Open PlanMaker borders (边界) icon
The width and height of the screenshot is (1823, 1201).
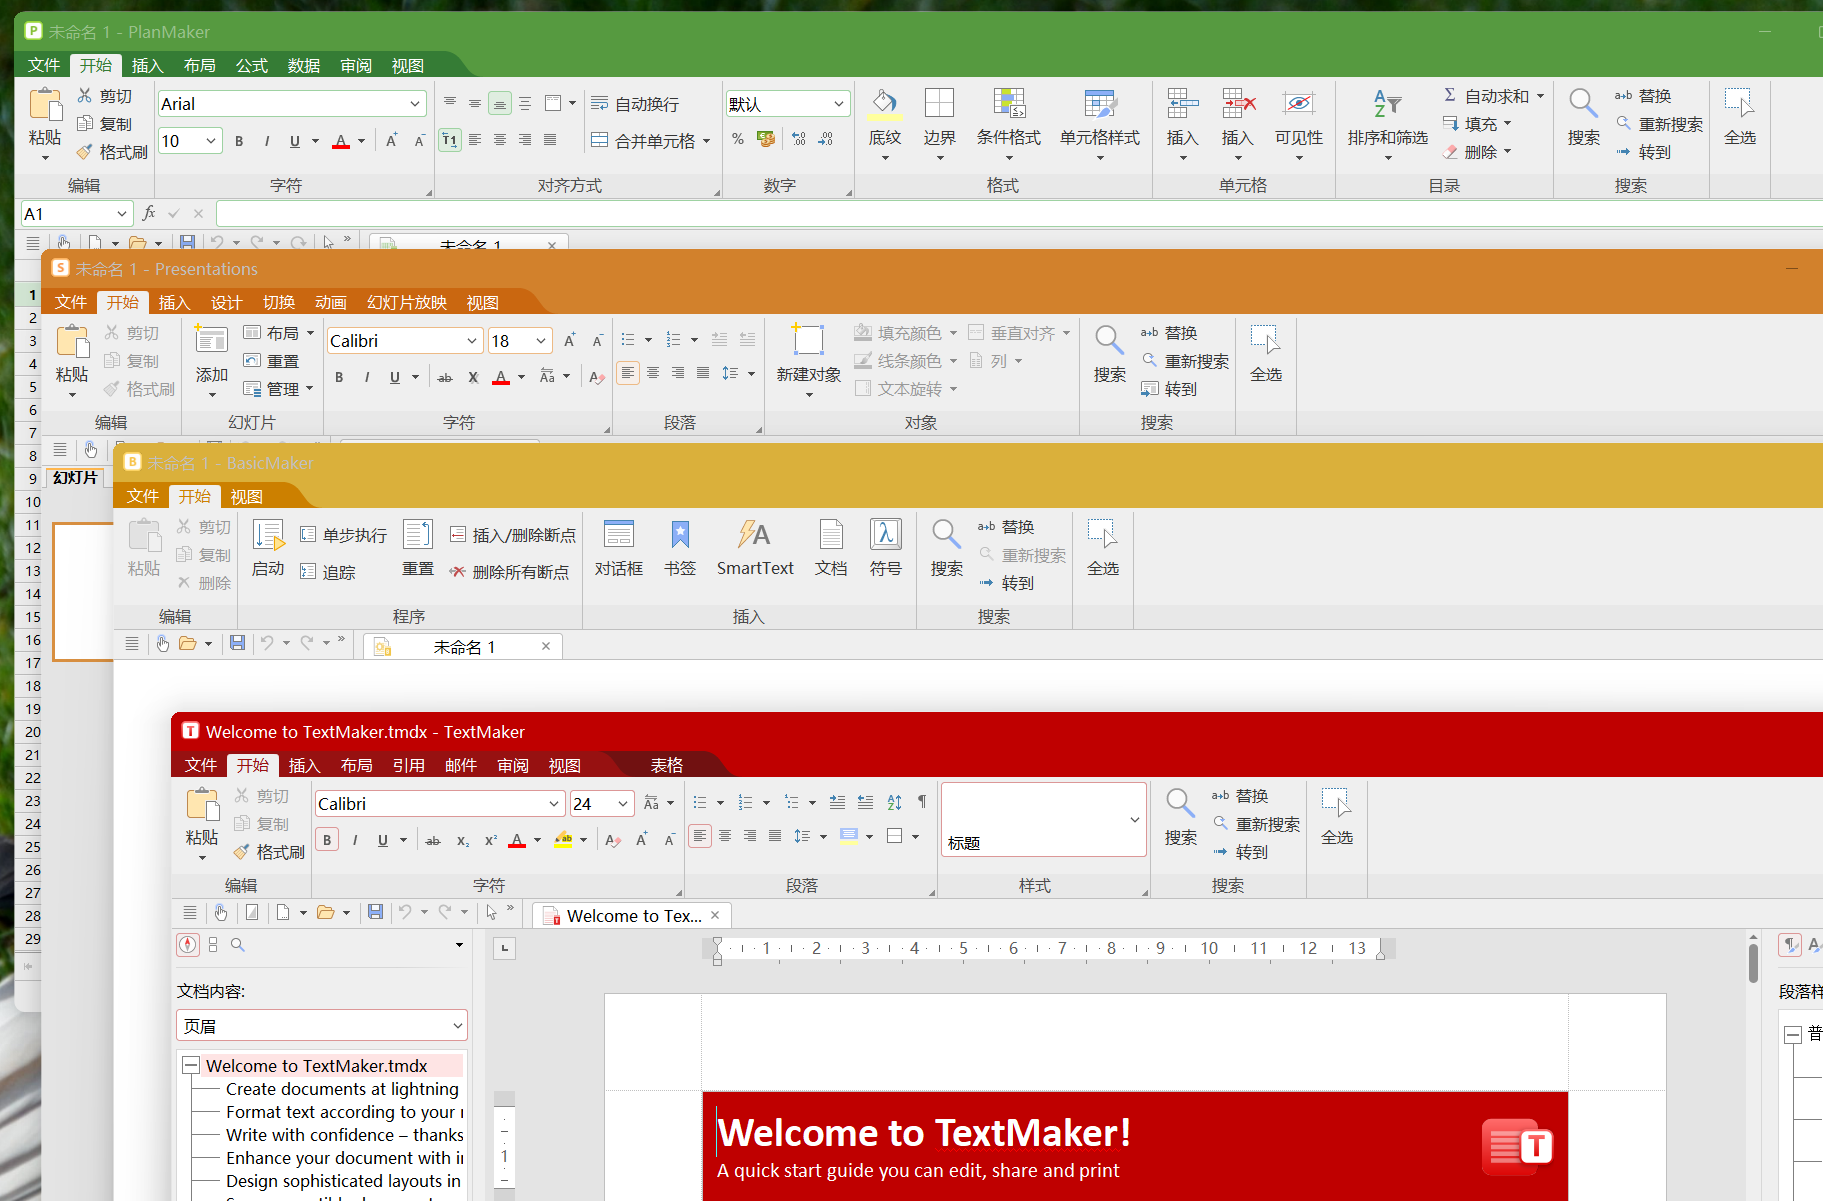tap(939, 103)
